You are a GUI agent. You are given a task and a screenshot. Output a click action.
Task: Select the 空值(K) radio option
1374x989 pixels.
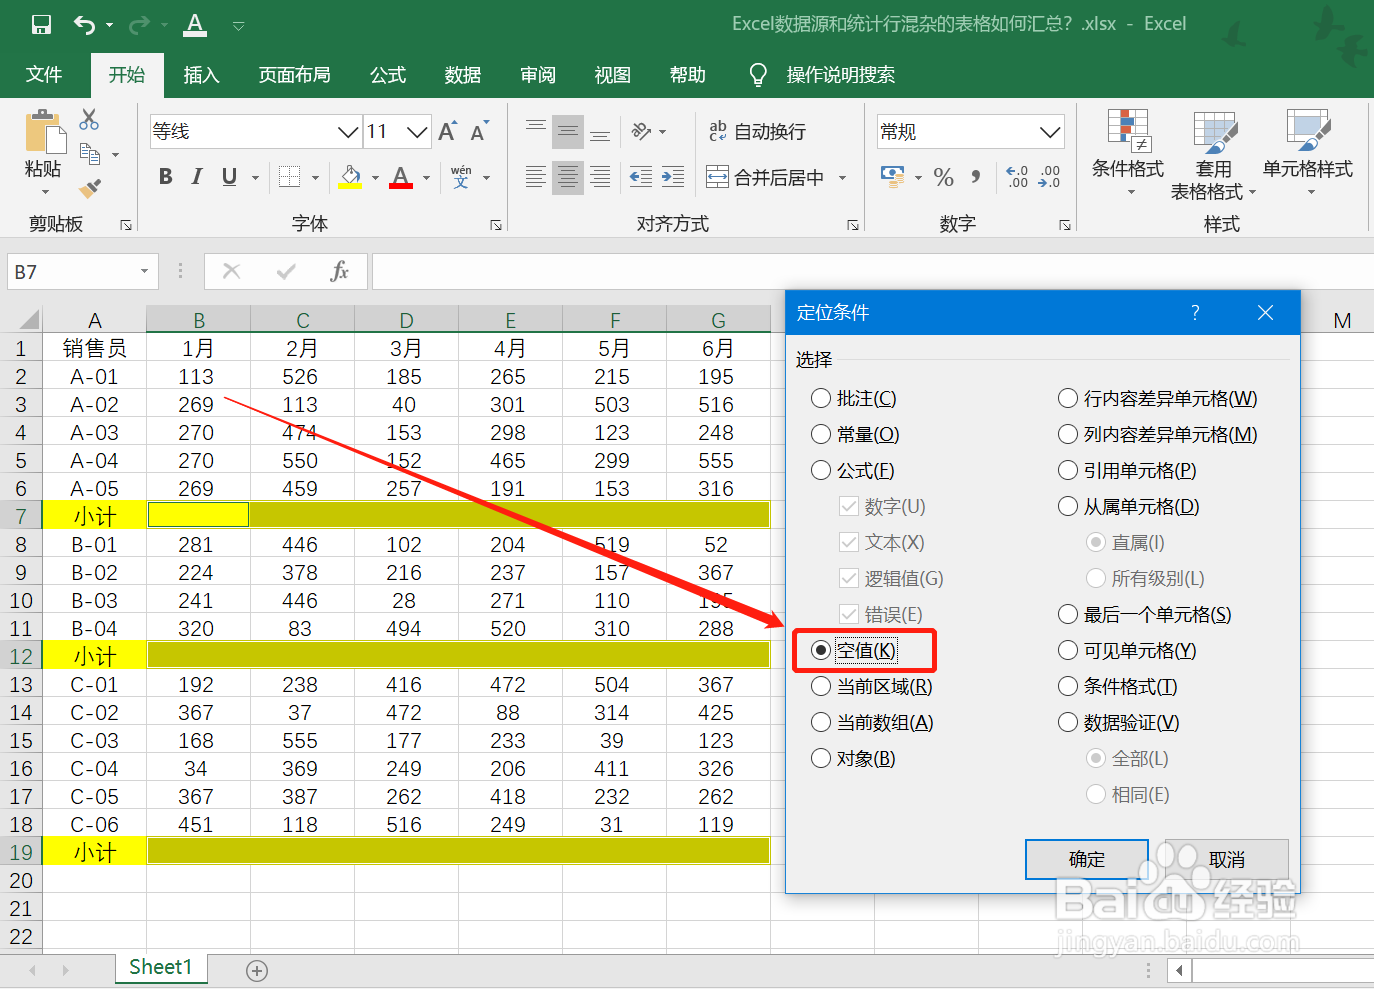coord(821,650)
